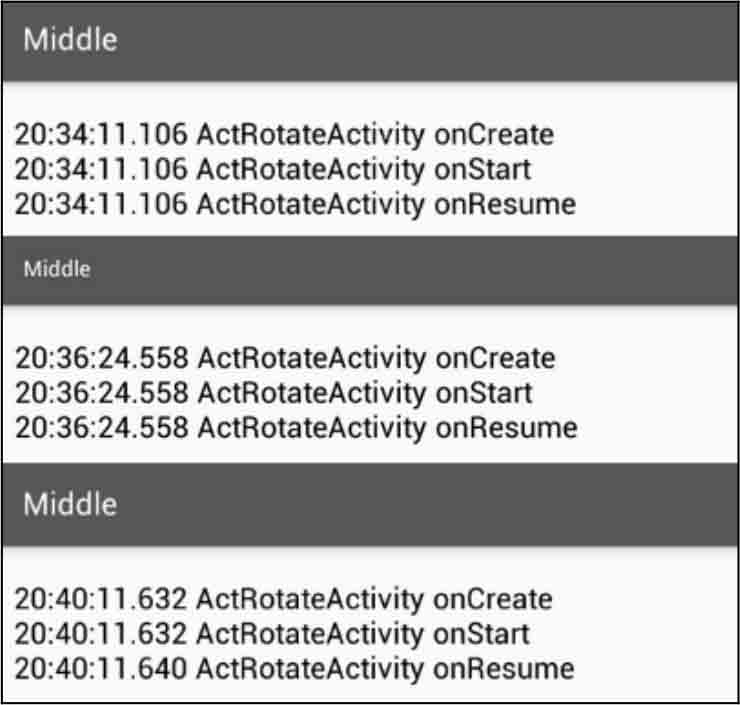The width and height of the screenshot is (740, 705).
Task: Click the onResume word at 20:36:24.558
Action: tap(505, 427)
